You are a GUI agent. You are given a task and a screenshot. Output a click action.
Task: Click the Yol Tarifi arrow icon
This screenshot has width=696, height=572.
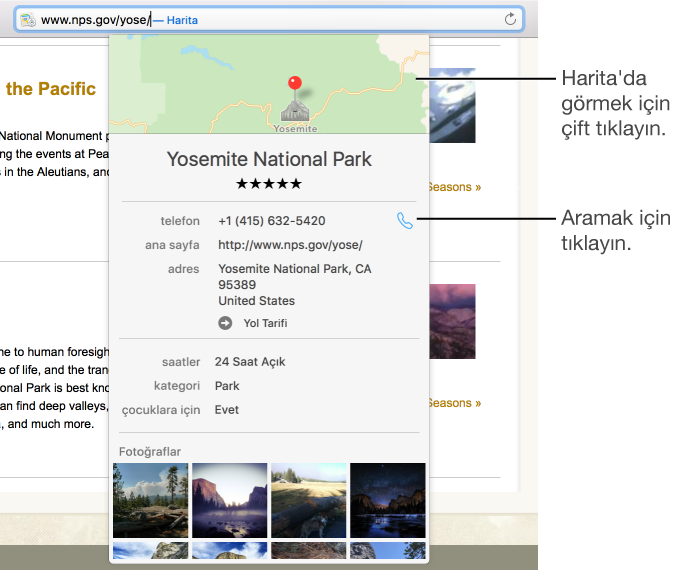[x=225, y=323]
